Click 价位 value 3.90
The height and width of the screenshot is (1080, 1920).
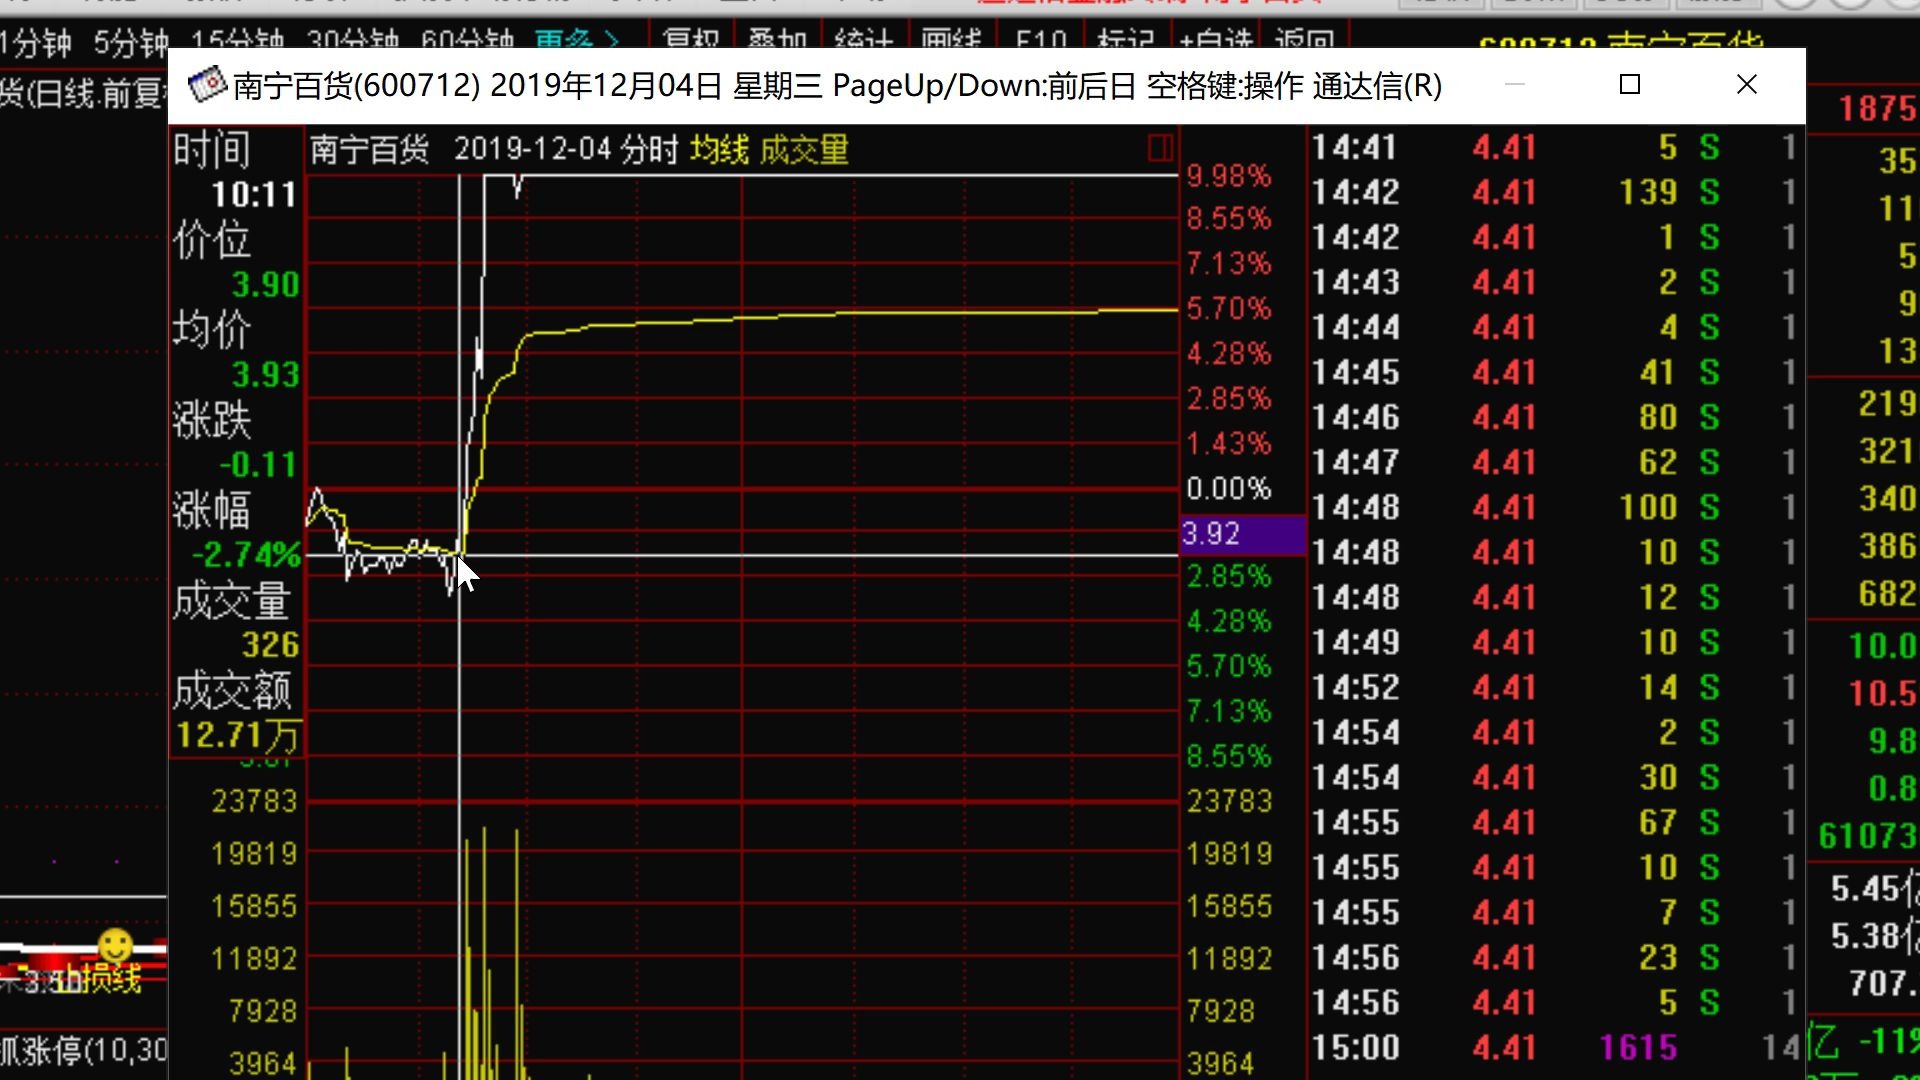[265, 285]
